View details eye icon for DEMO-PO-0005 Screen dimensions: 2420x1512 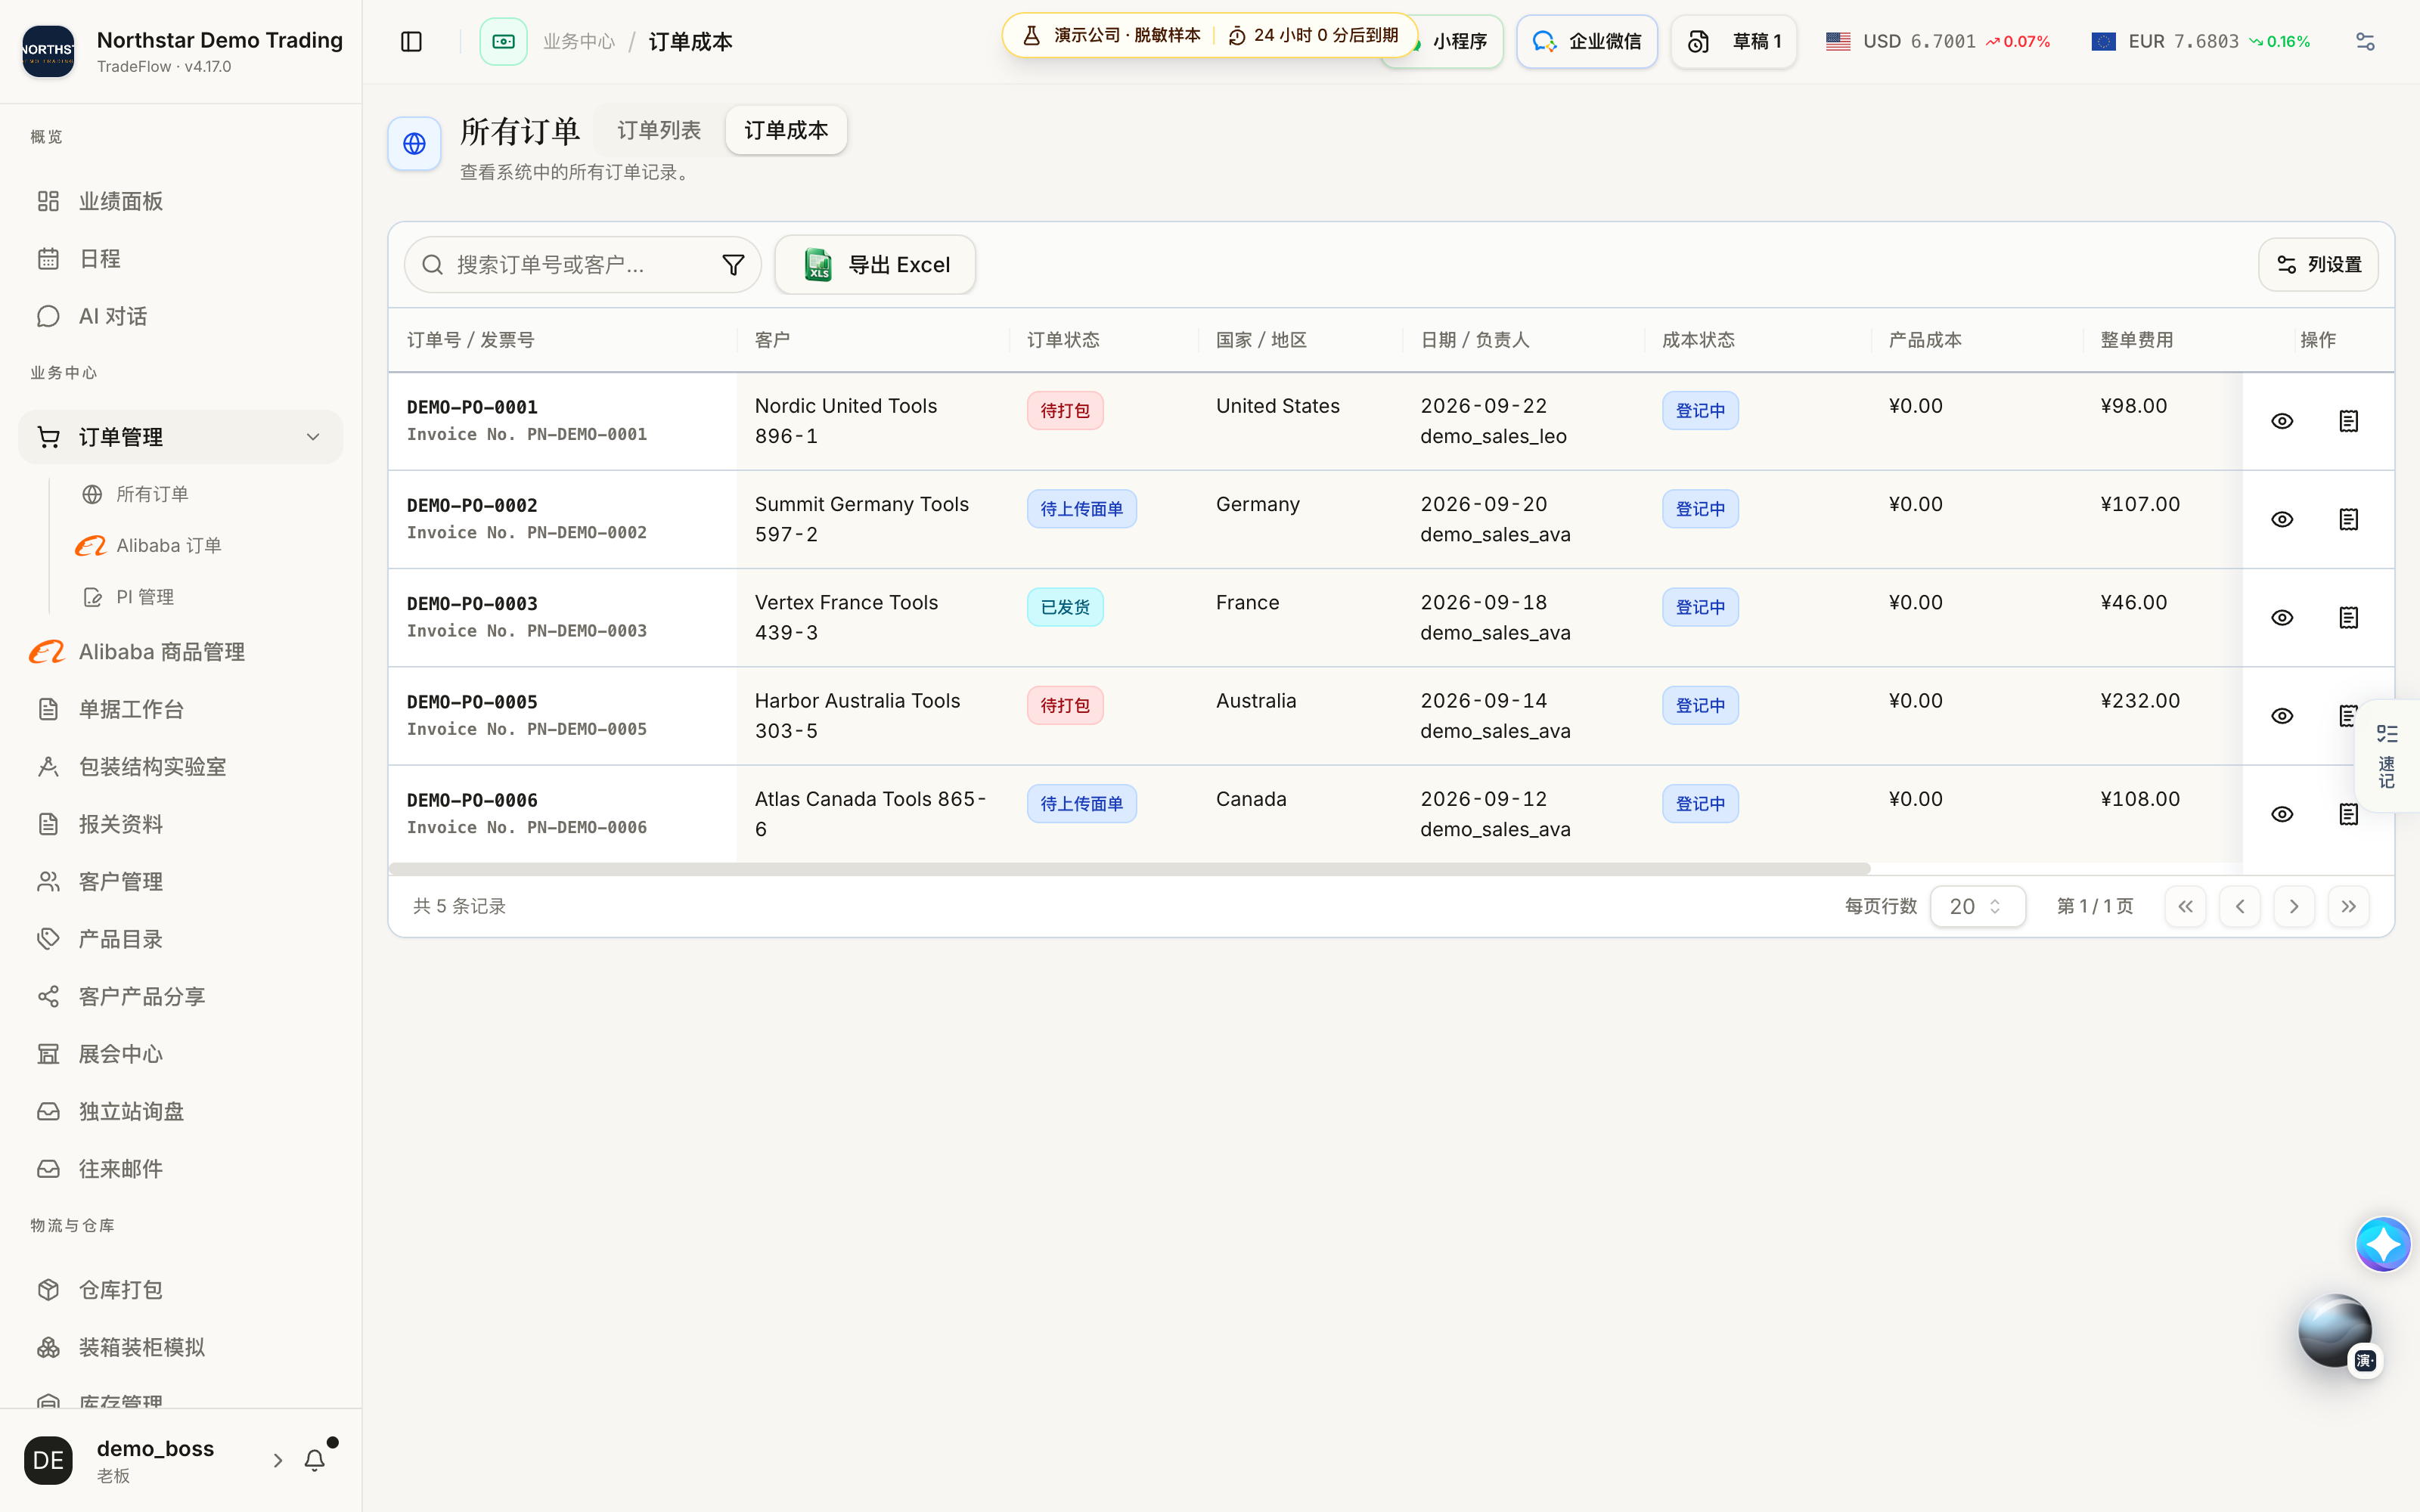tap(2282, 716)
